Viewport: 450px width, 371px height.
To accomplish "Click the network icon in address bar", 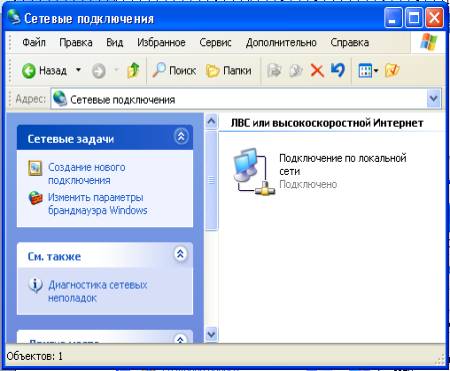I will [60, 99].
